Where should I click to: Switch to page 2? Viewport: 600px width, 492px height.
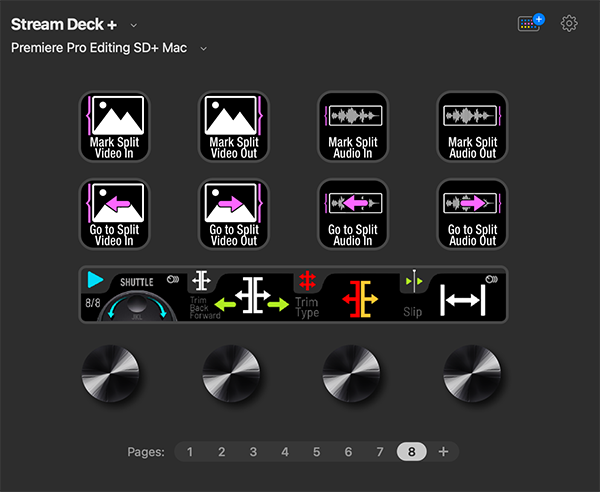coord(222,452)
